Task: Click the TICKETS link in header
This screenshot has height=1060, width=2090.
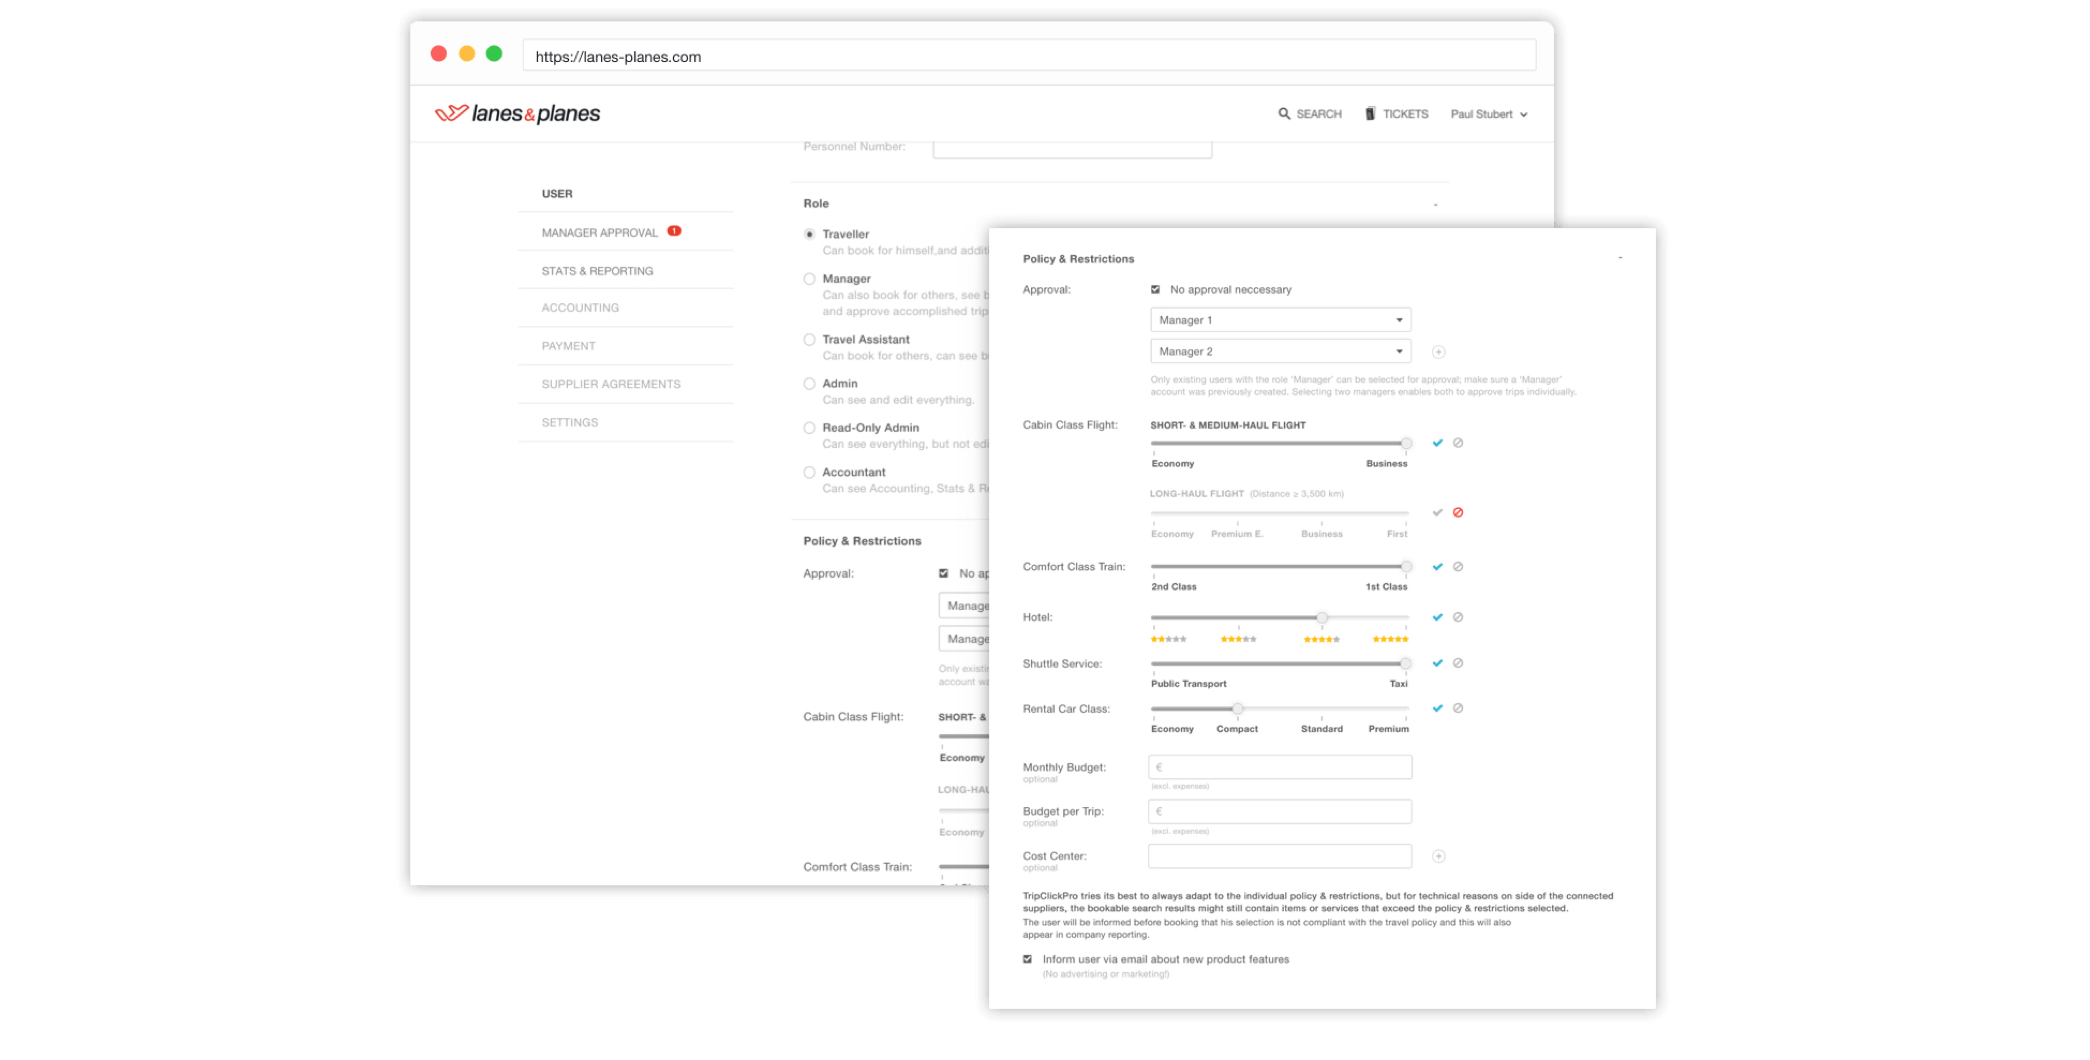Action: tap(1405, 114)
